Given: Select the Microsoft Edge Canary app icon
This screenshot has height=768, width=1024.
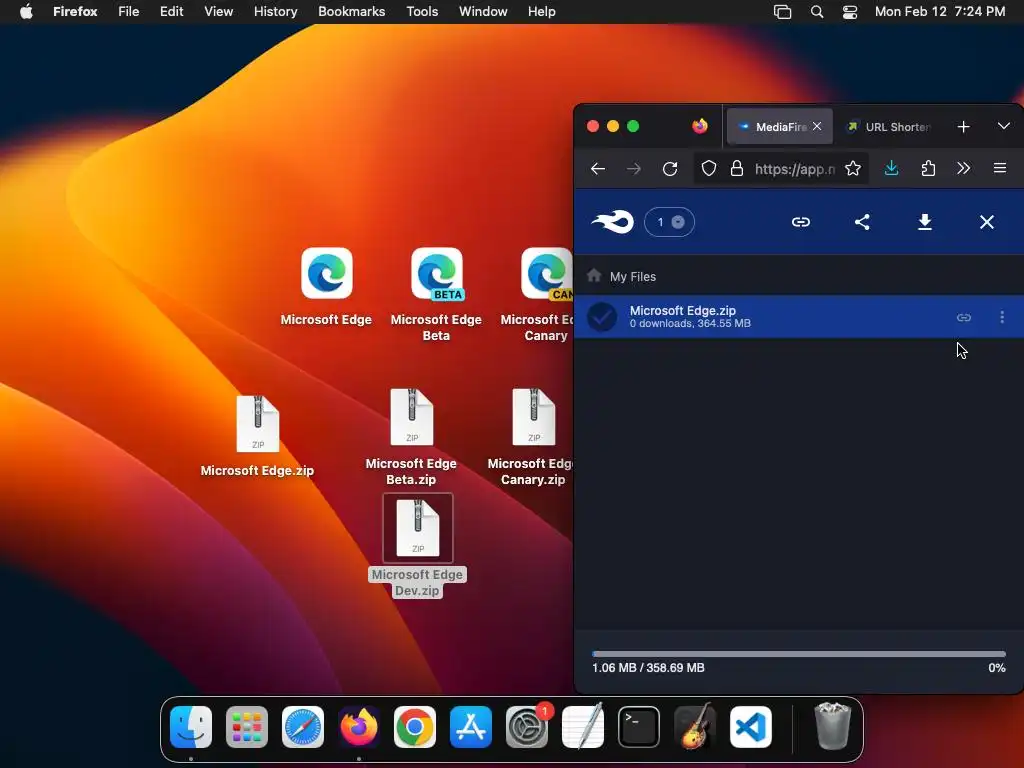Looking at the screenshot, I should point(546,273).
